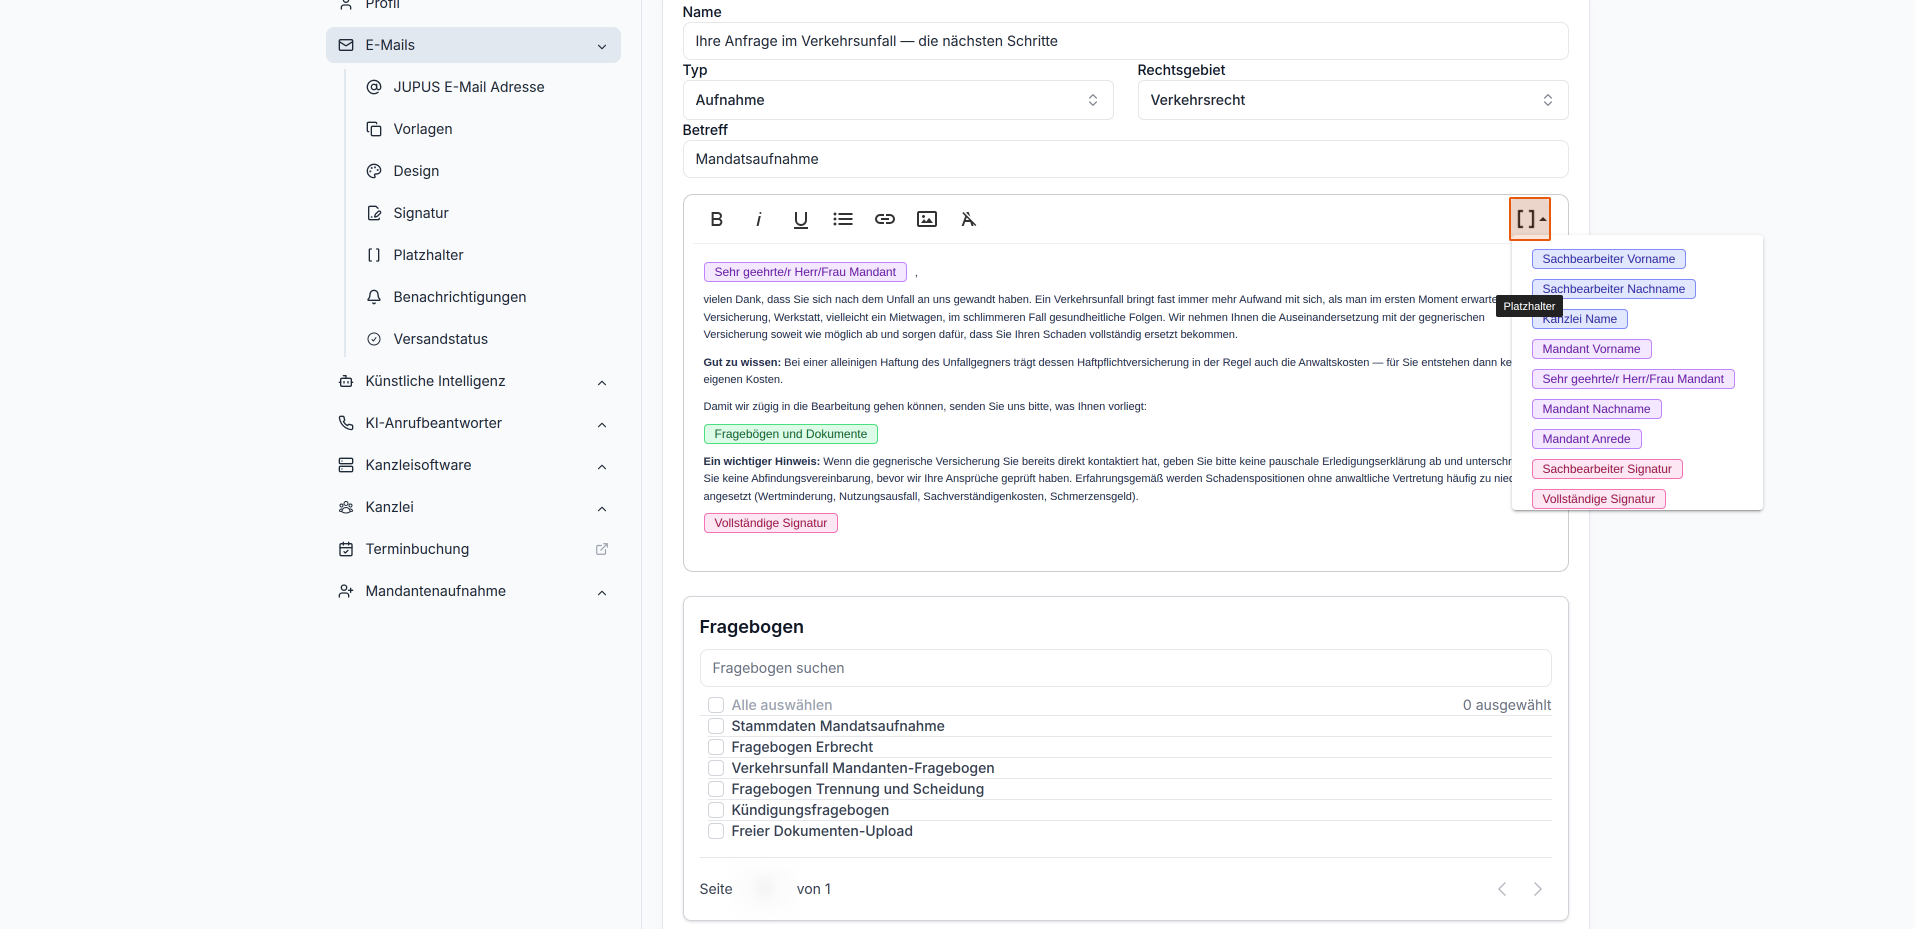Click the Künstliche Intelligenz robot icon
This screenshot has width=1915, height=929.
346,381
